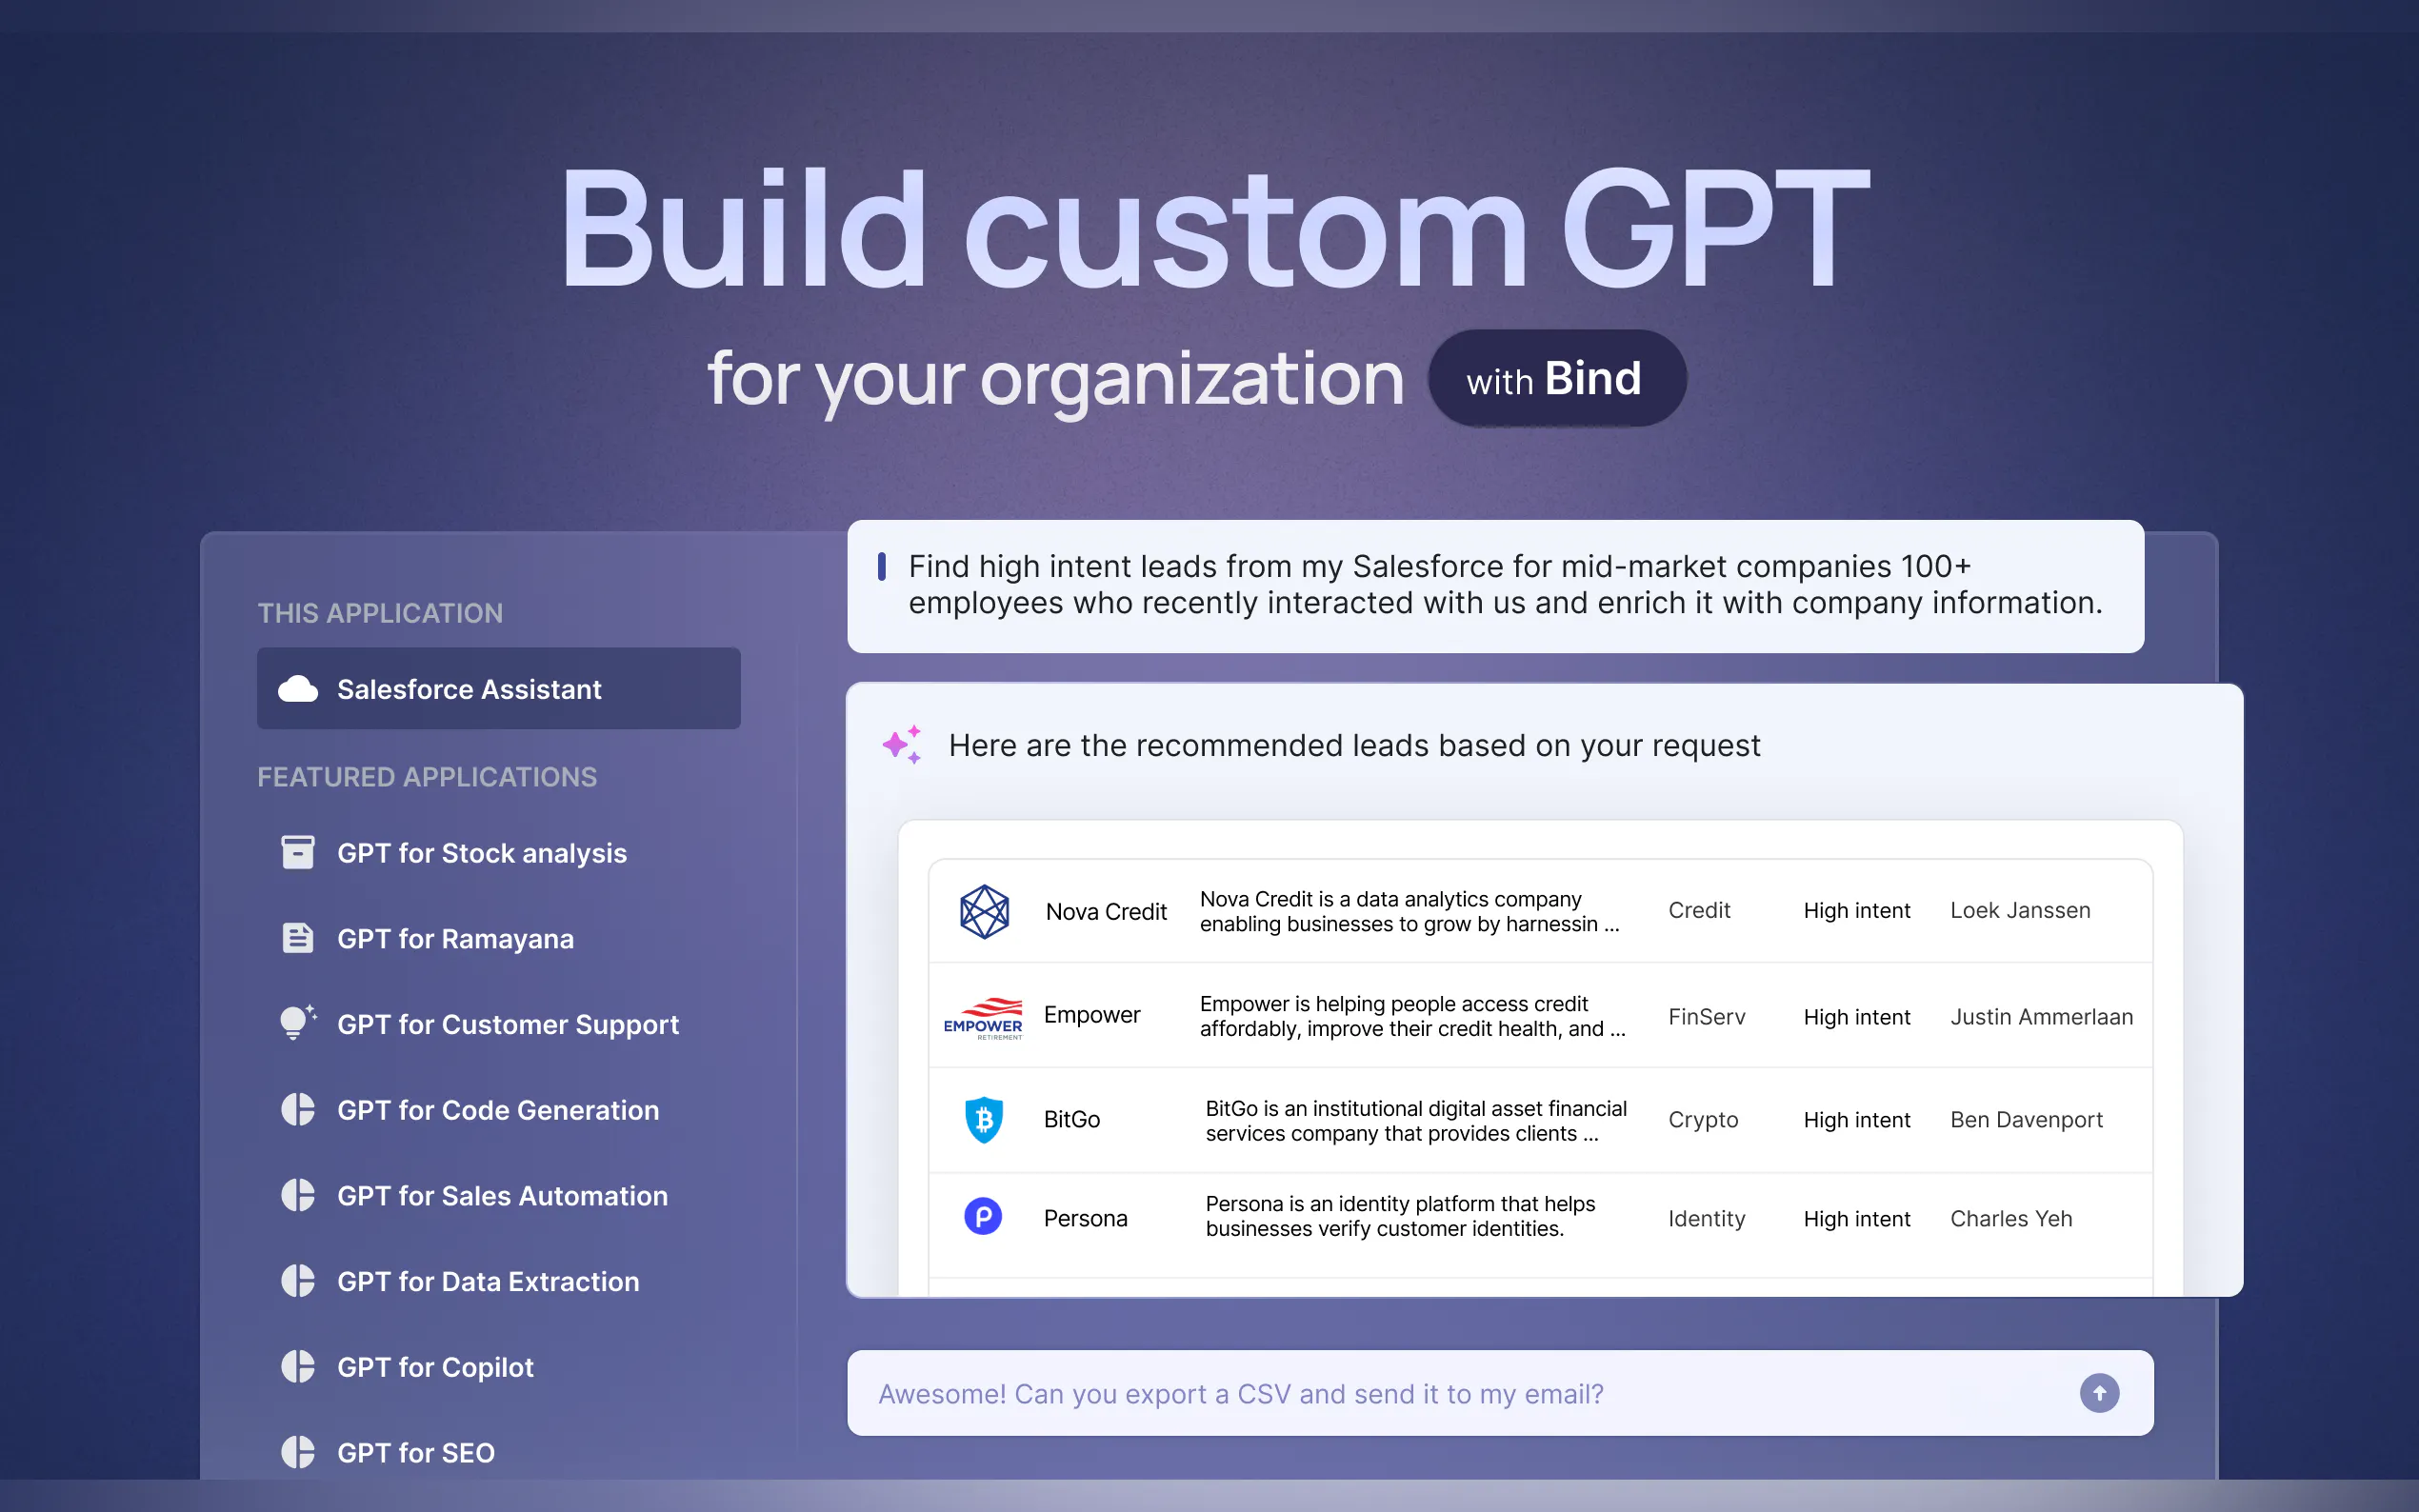Click the BitGo shield logo
This screenshot has width=2419, height=1512.
984,1119
